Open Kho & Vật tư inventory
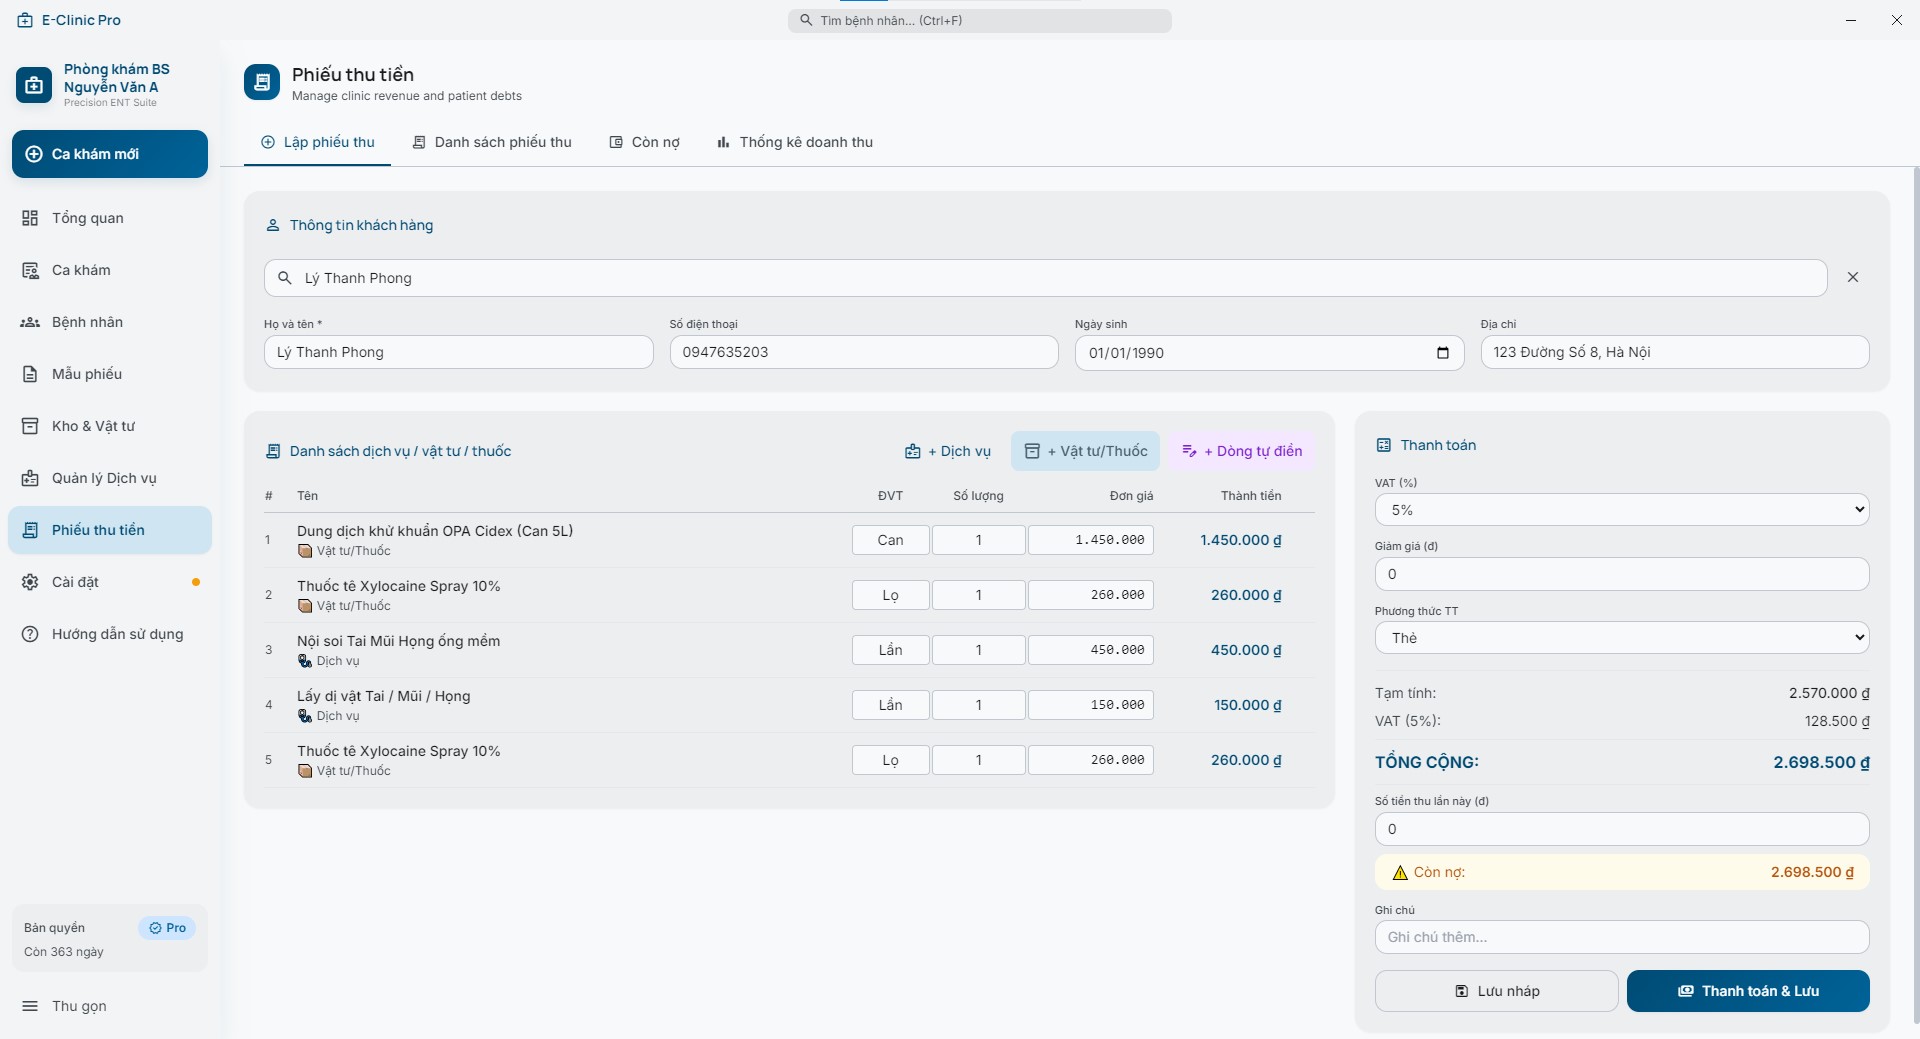This screenshot has height=1039, width=1920. (x=110, y=426)
